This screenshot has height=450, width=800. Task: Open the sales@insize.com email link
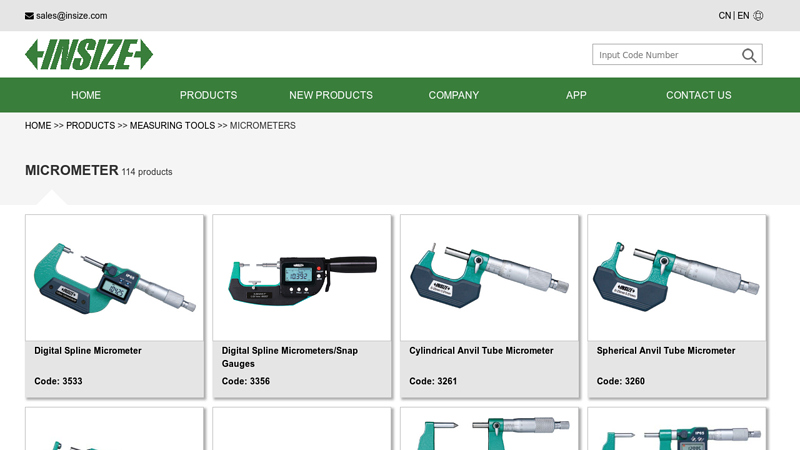71,16
